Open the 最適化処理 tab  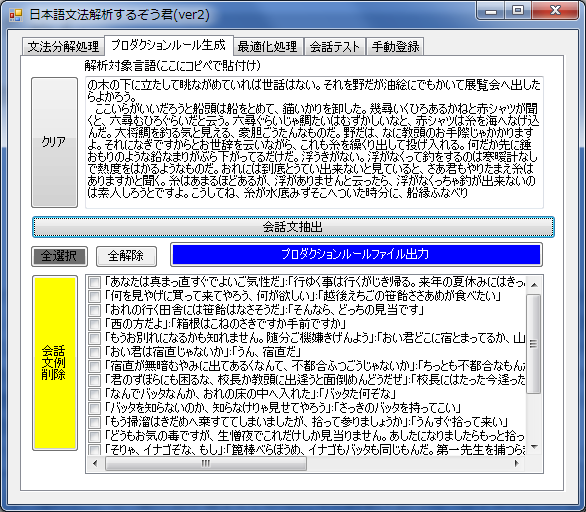[x=267, y=47]
